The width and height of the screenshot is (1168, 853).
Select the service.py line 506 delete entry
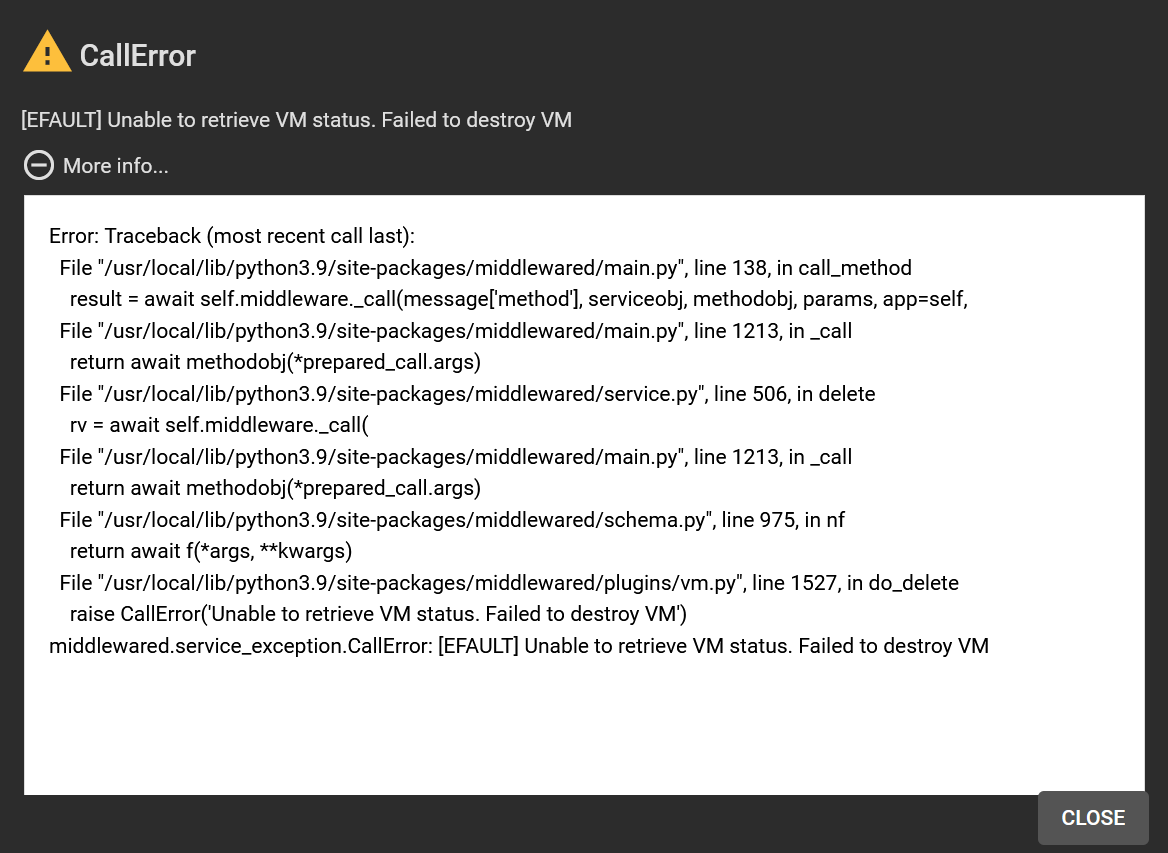468,394
